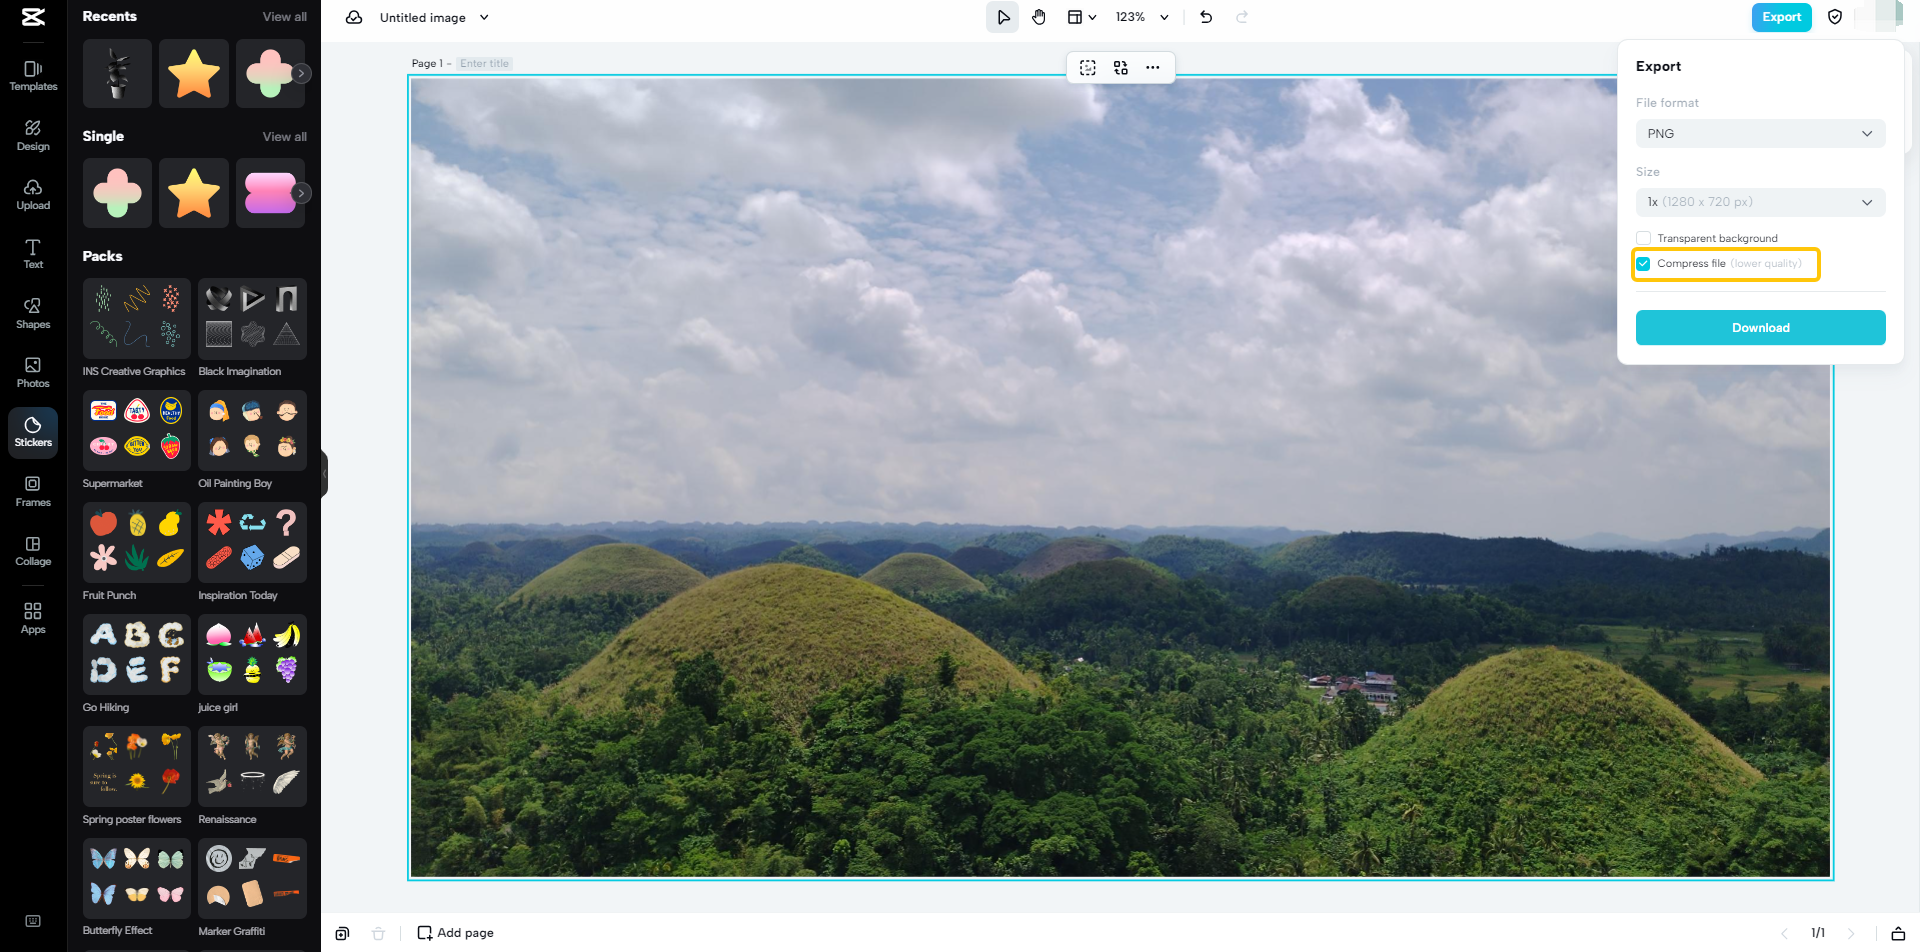This screenshot has width=1920, height=952.
Task: Select the star sticker in Single
Action: [194, 193]
